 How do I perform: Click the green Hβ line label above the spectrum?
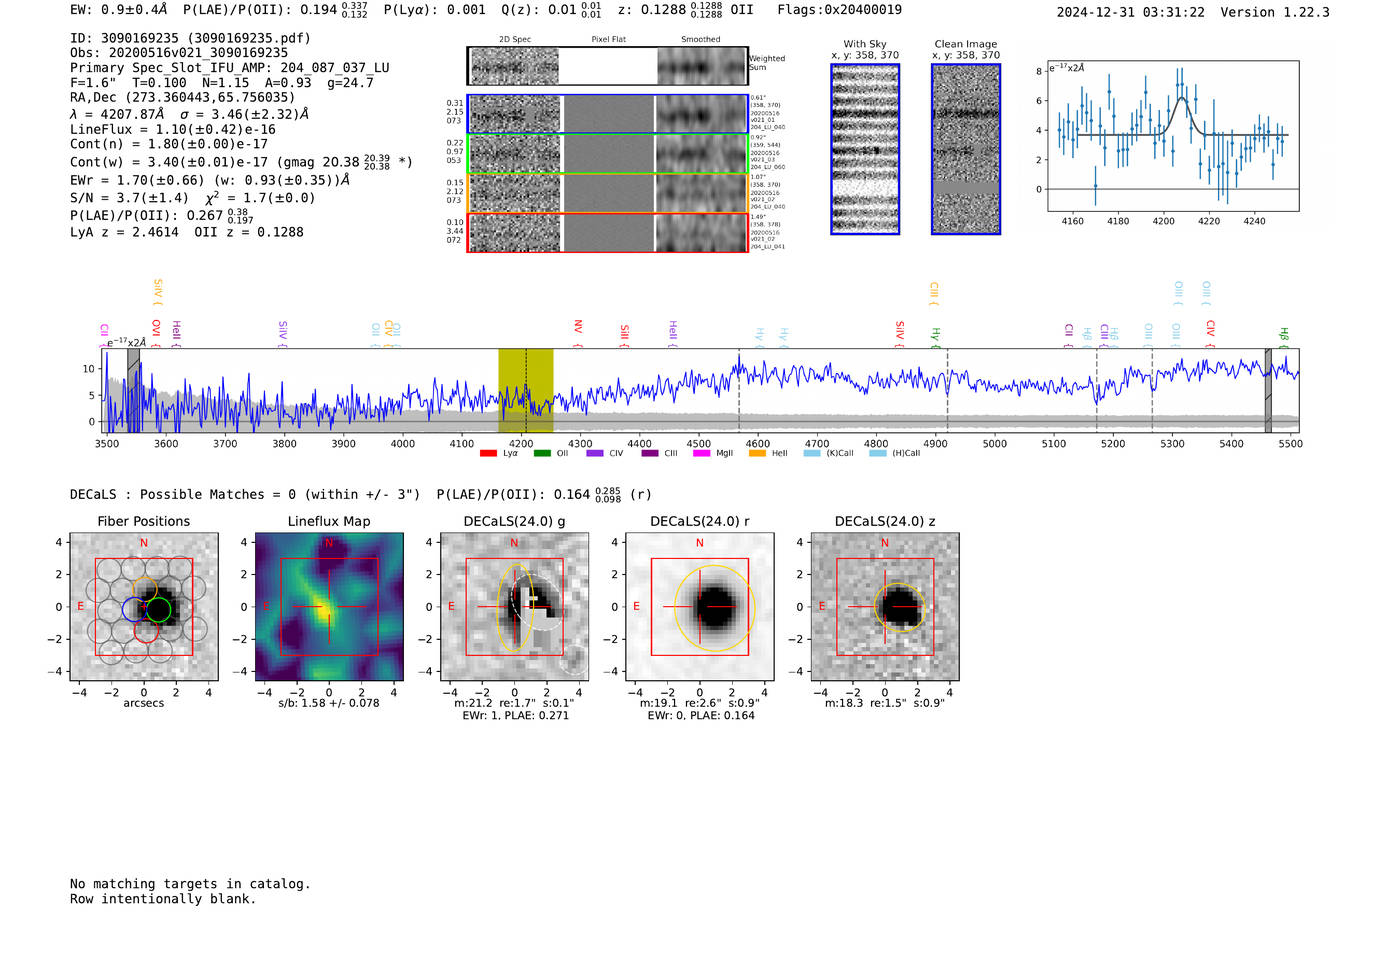(x=1284, y=336)
